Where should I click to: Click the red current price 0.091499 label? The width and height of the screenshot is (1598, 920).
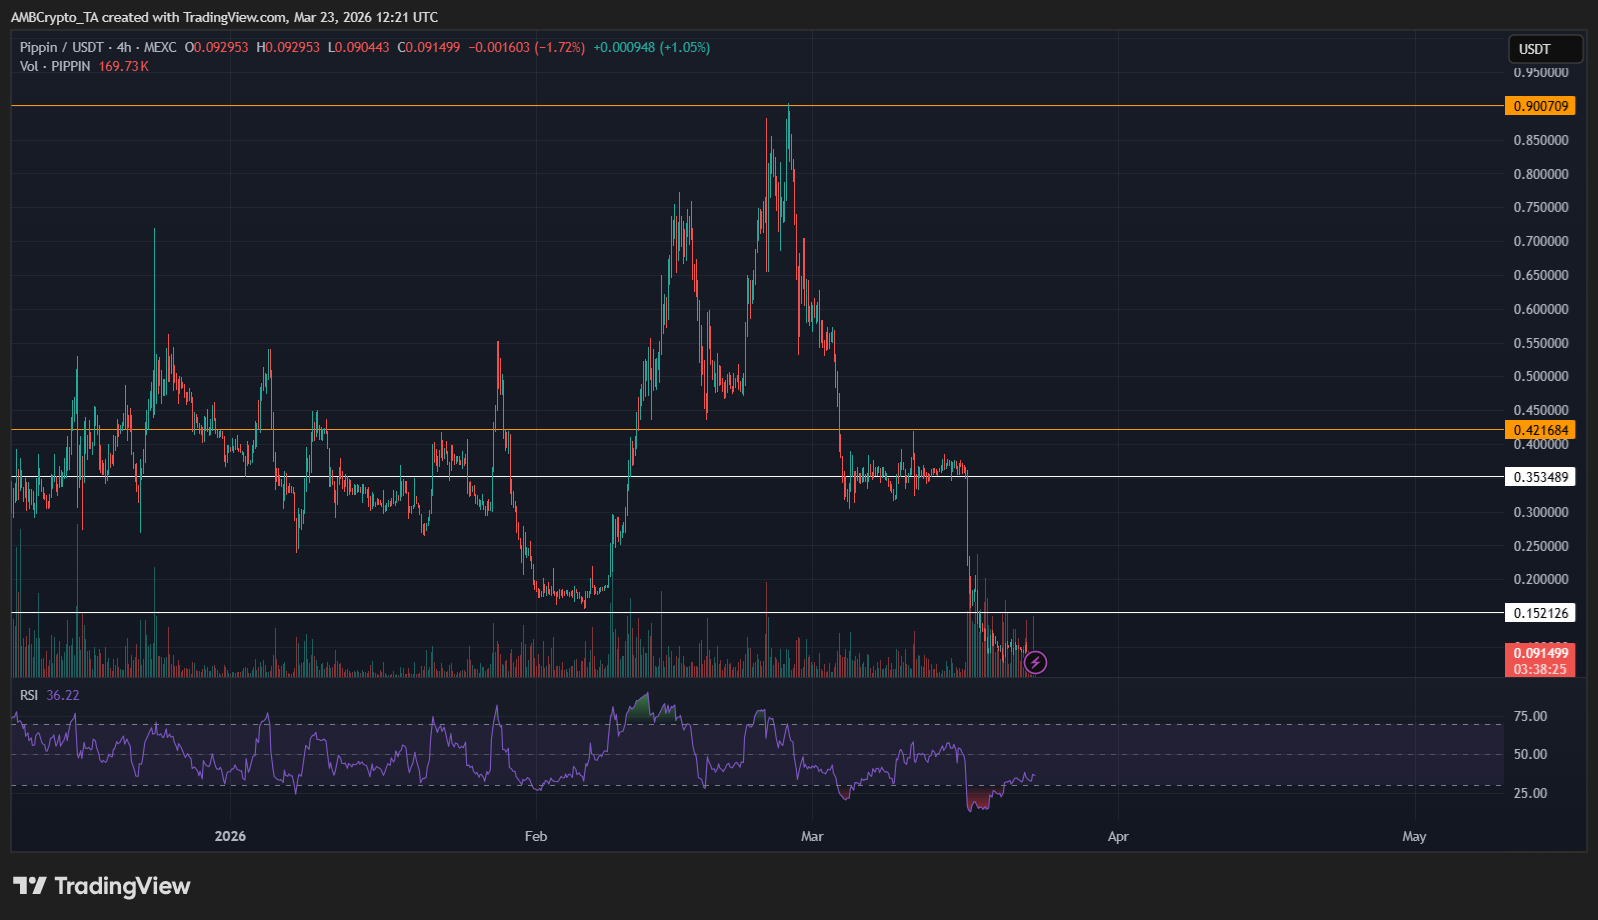(1540, 653)
